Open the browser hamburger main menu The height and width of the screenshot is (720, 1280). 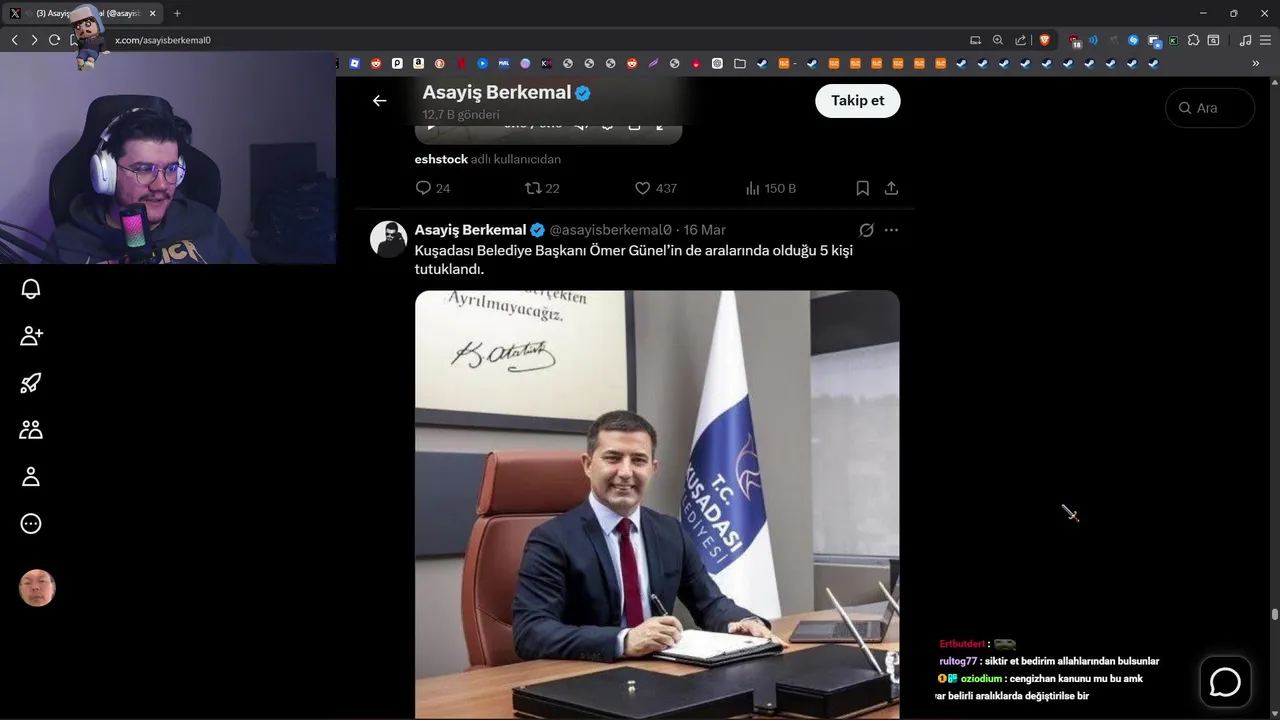tap(1265, 40)
